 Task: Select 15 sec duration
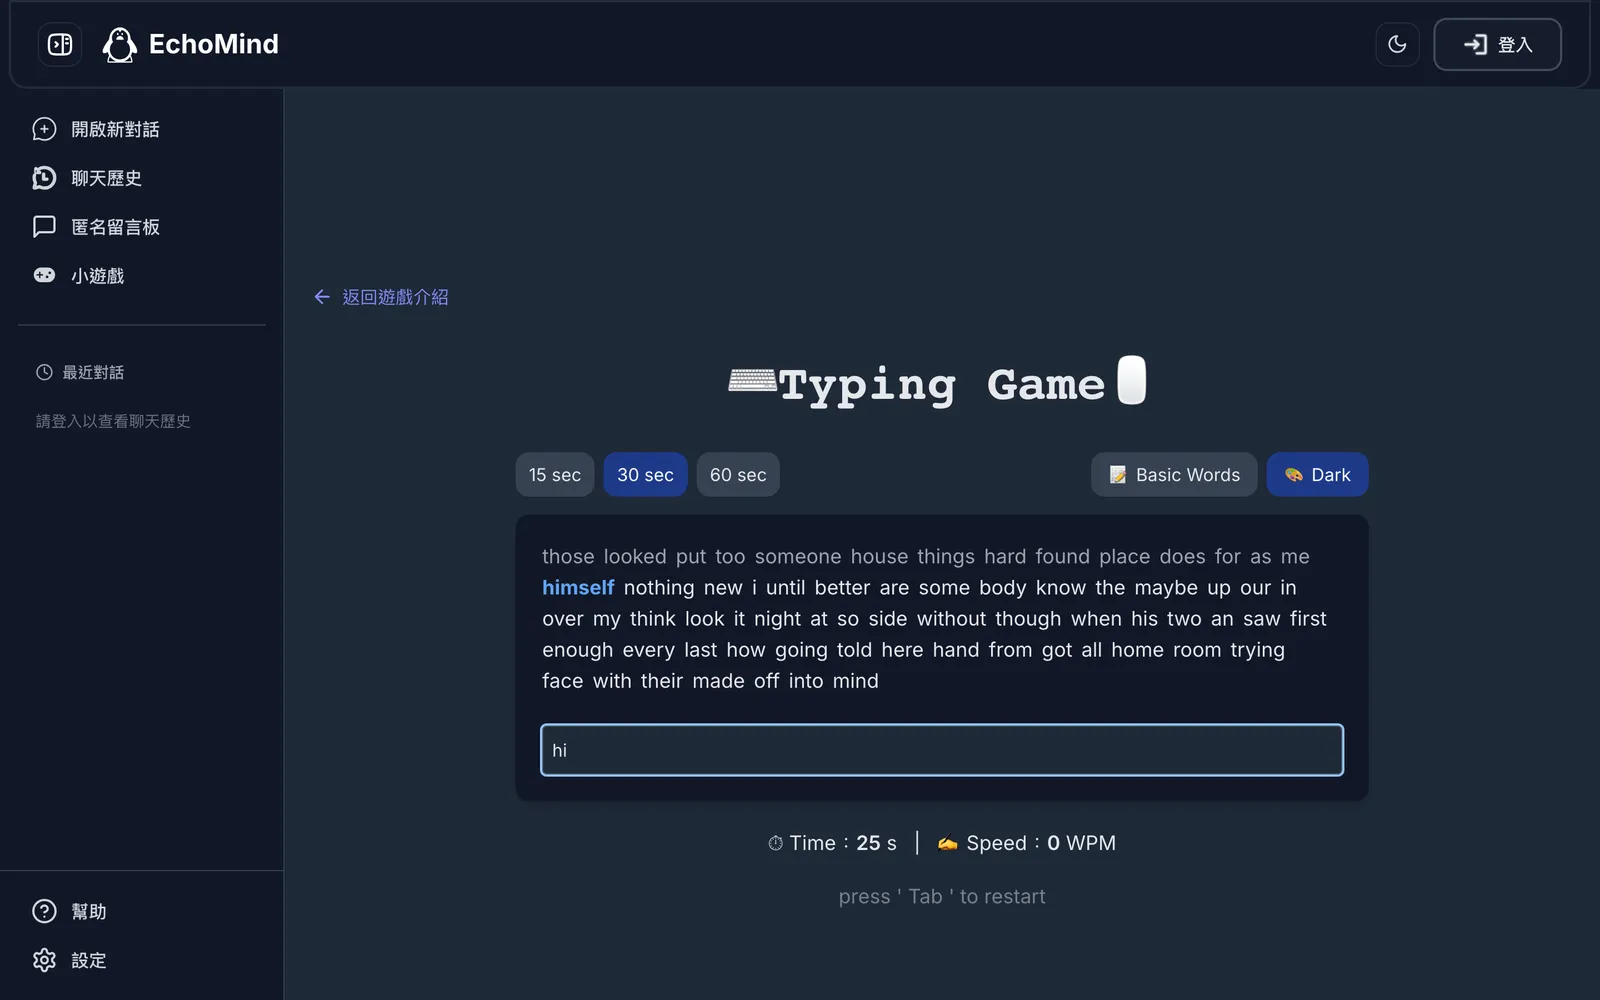click(555, 475)
